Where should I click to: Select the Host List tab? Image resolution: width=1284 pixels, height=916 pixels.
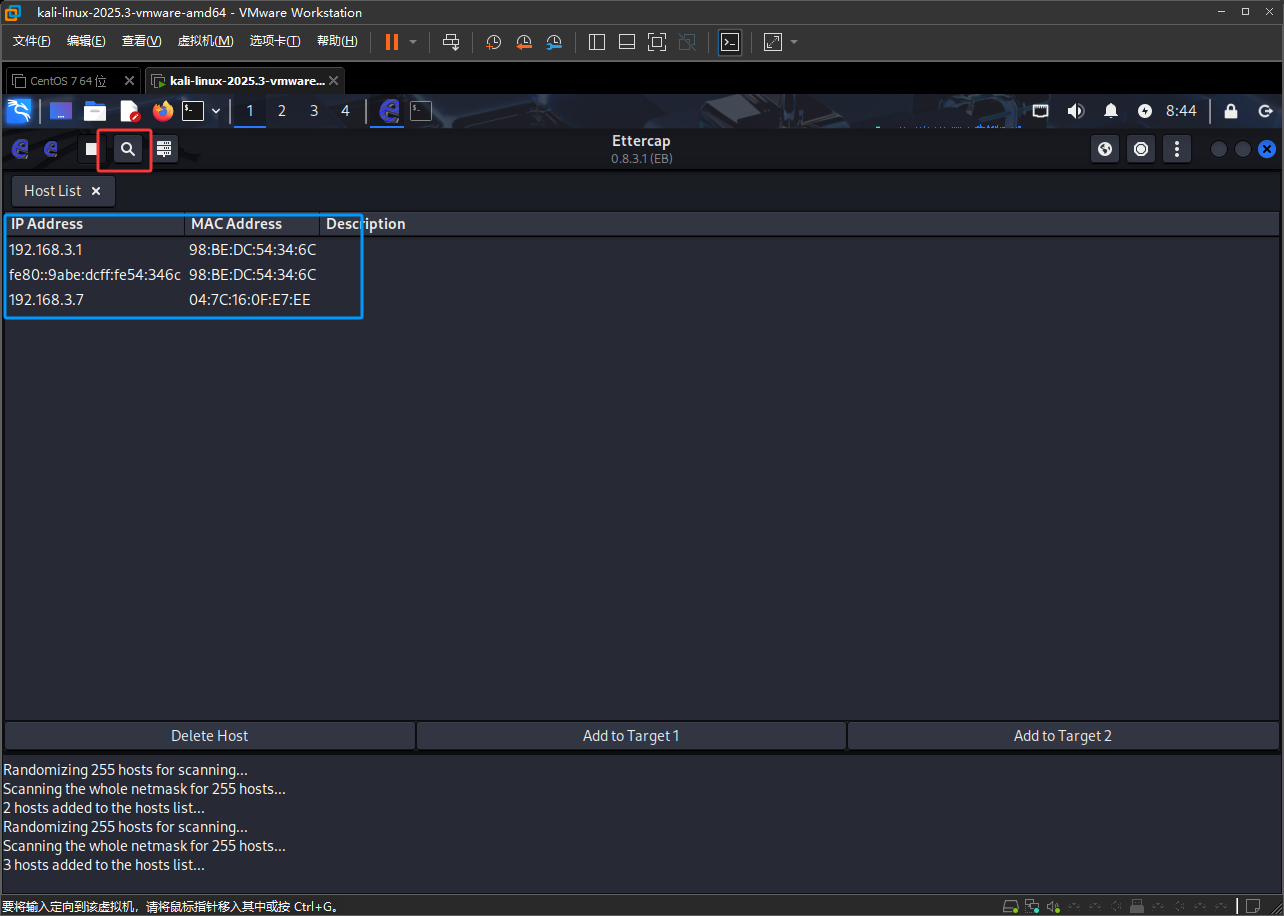pos(63,191)
